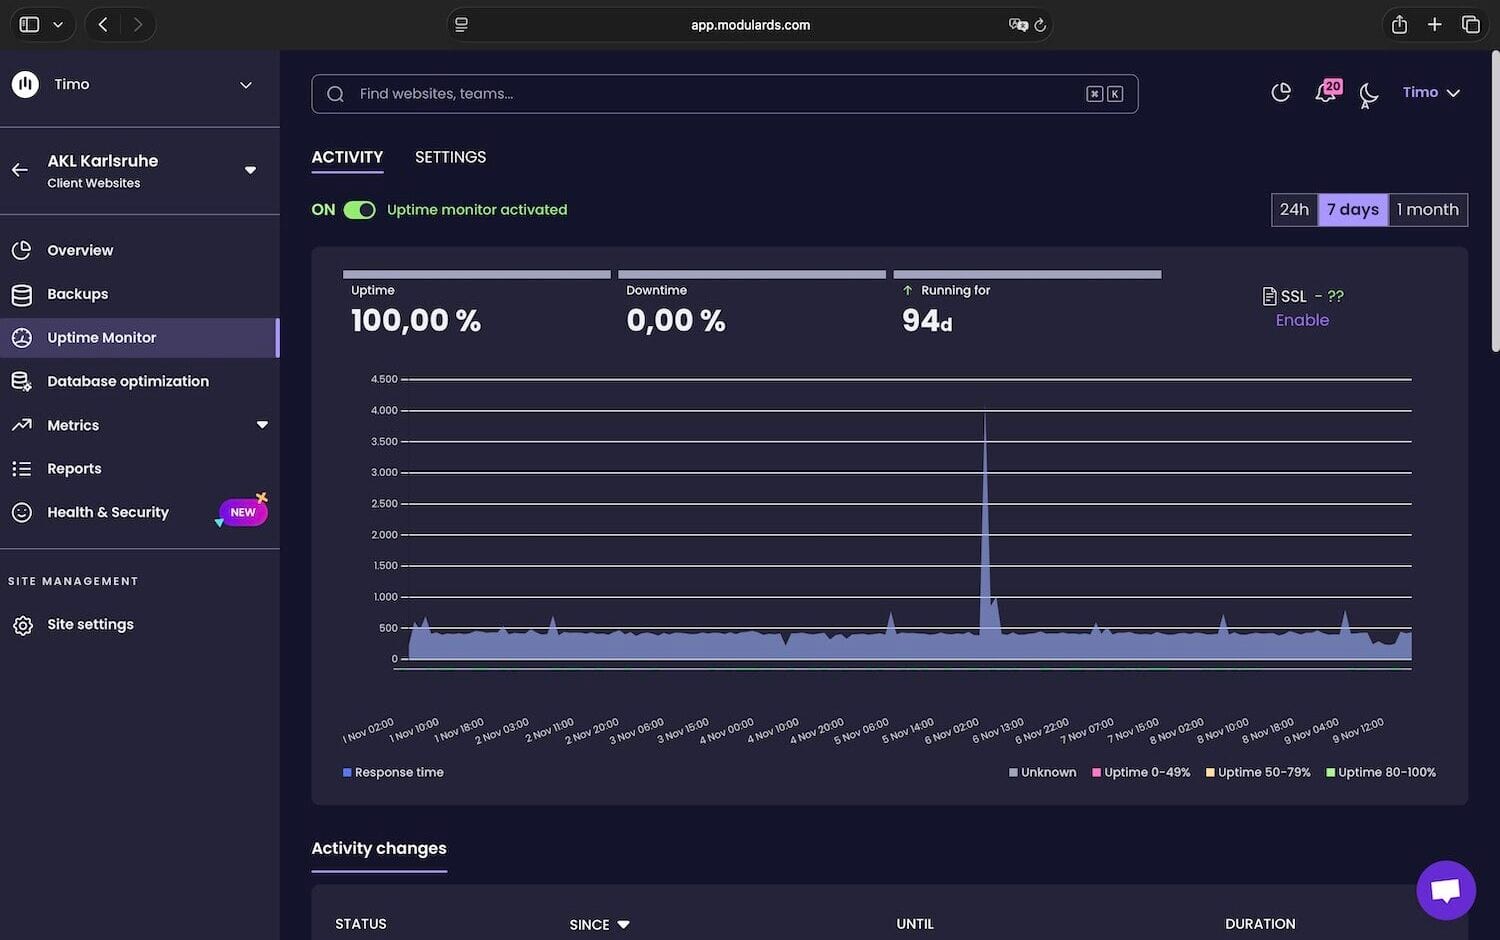
Task: Select the Uptime Monitor icon
Action: (22, 337)
